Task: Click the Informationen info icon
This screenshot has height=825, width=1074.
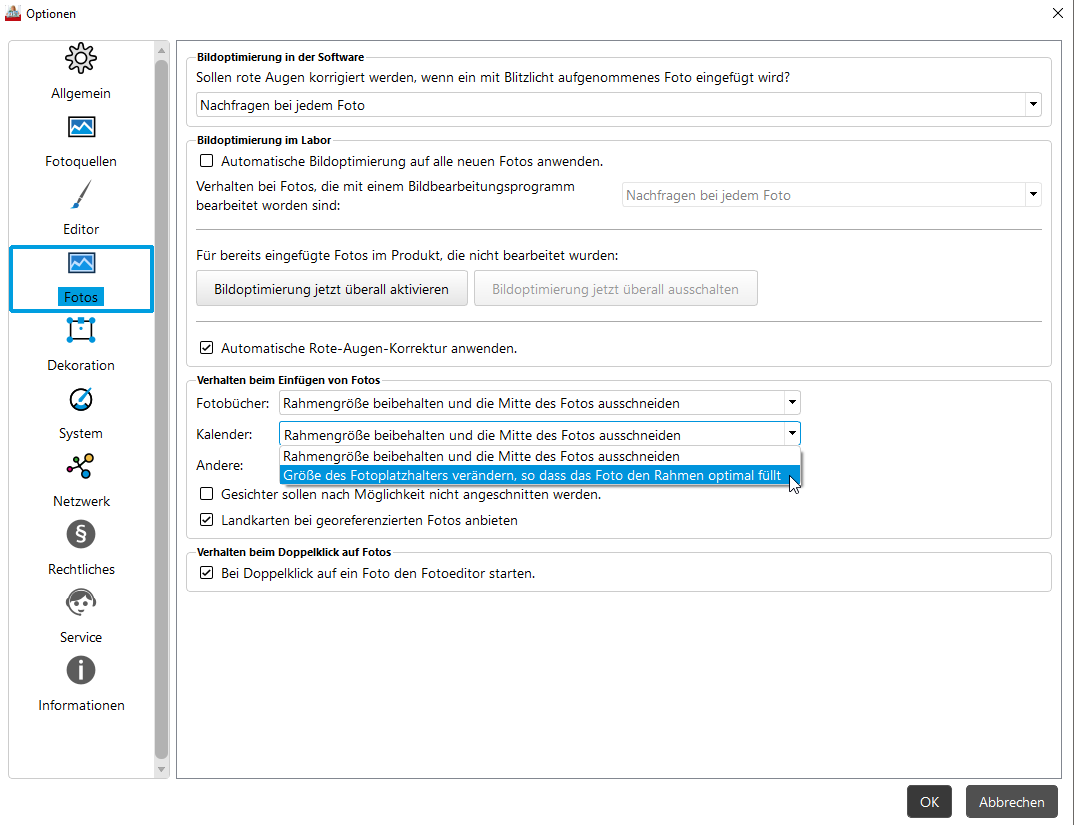Action: click(x=81, y=671)
